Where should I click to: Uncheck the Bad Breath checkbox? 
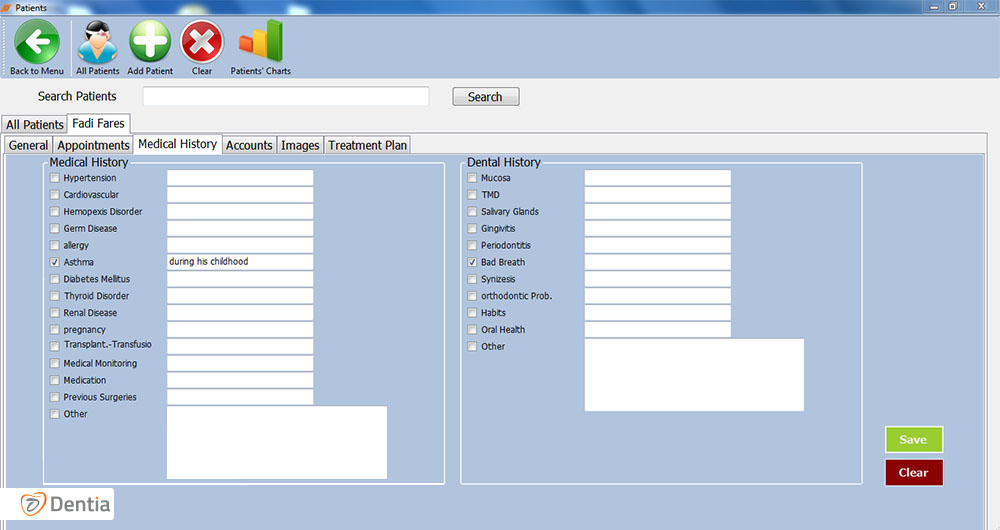[472, 262]
